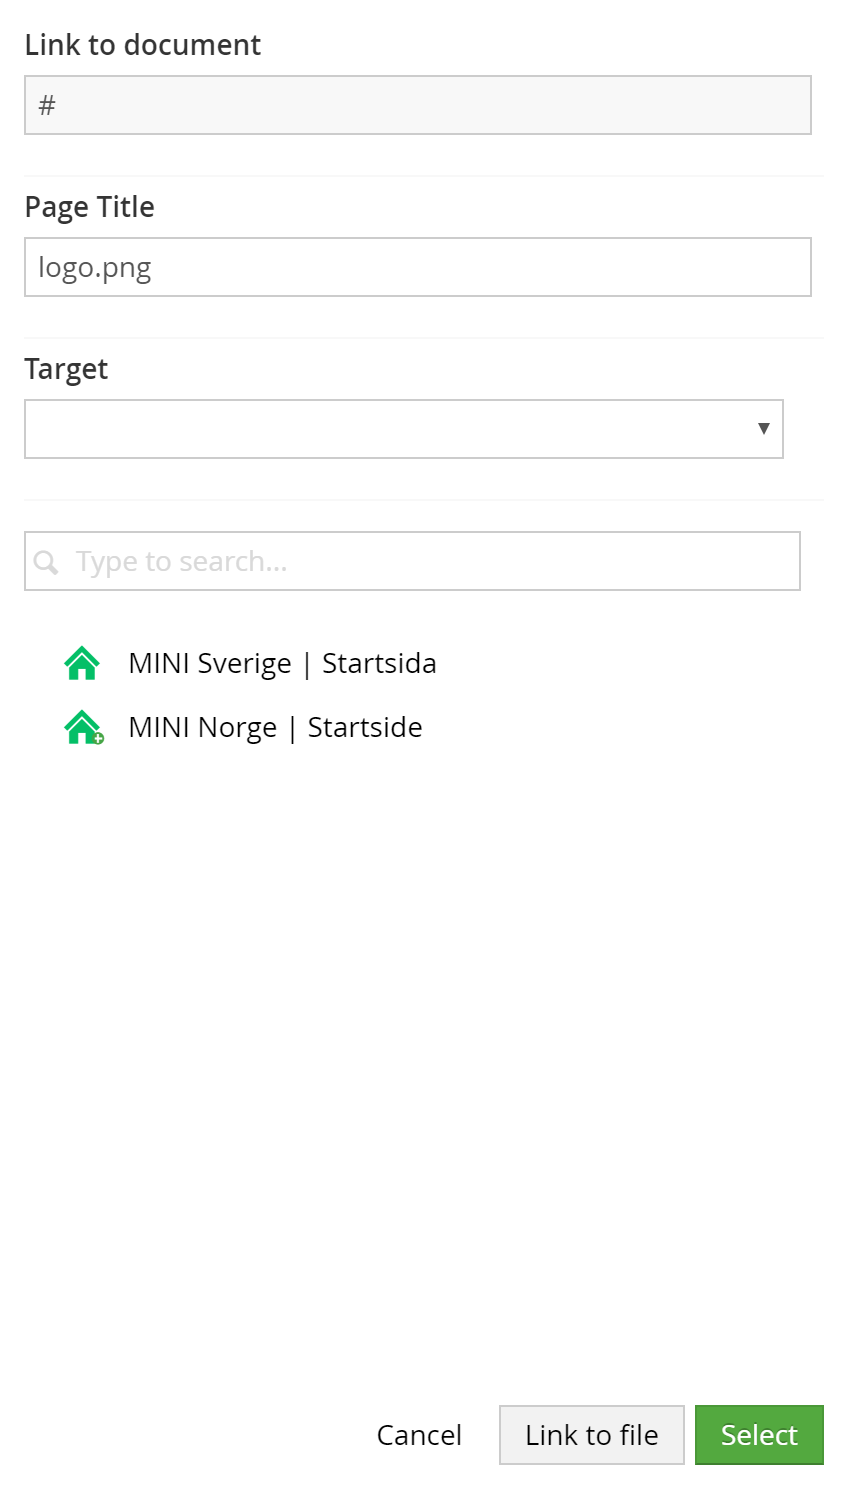Screen dimensions: 858x1498
Task: Click the MINI Sverige home icon
Action: (x=82, y=663)
